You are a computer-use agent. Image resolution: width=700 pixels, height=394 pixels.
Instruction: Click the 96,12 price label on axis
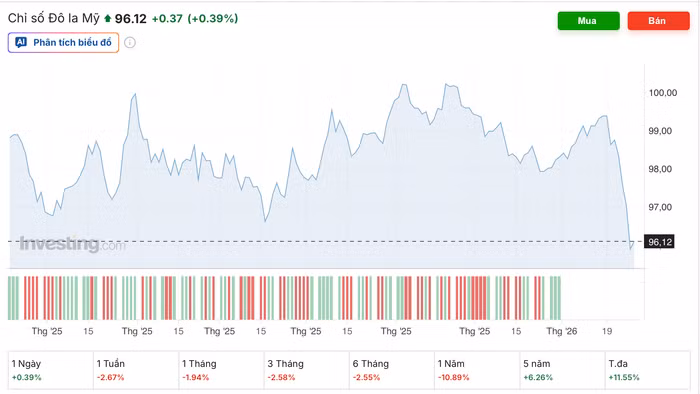click(x=659, y=242)
